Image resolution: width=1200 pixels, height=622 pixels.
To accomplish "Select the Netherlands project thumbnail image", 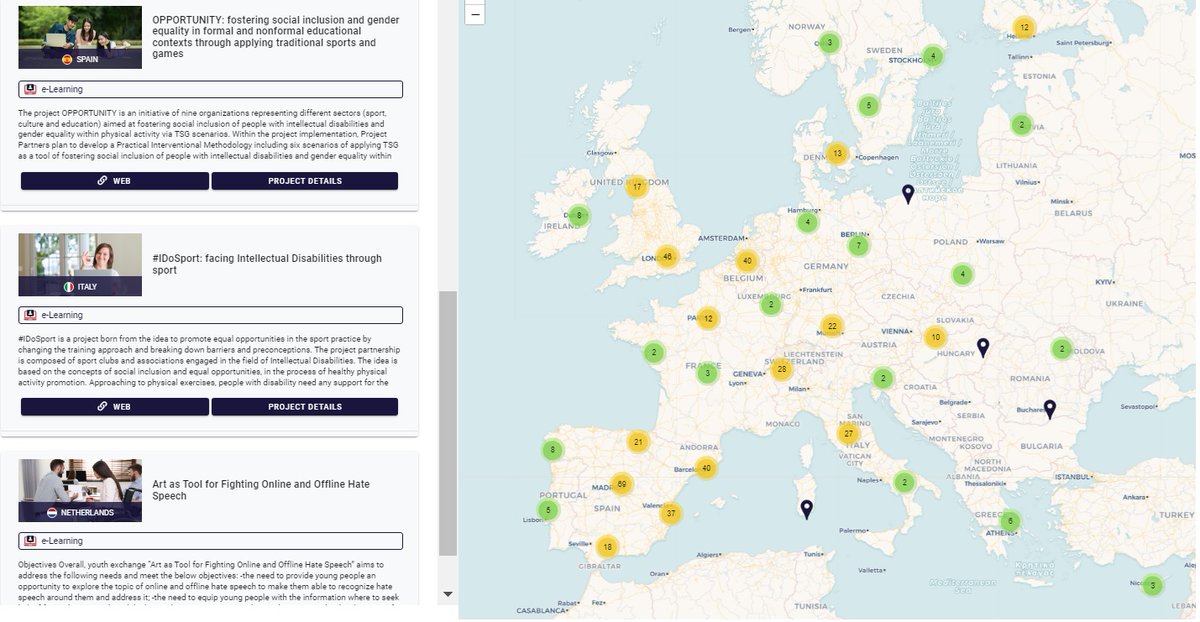I will click(x=80, y=491).
